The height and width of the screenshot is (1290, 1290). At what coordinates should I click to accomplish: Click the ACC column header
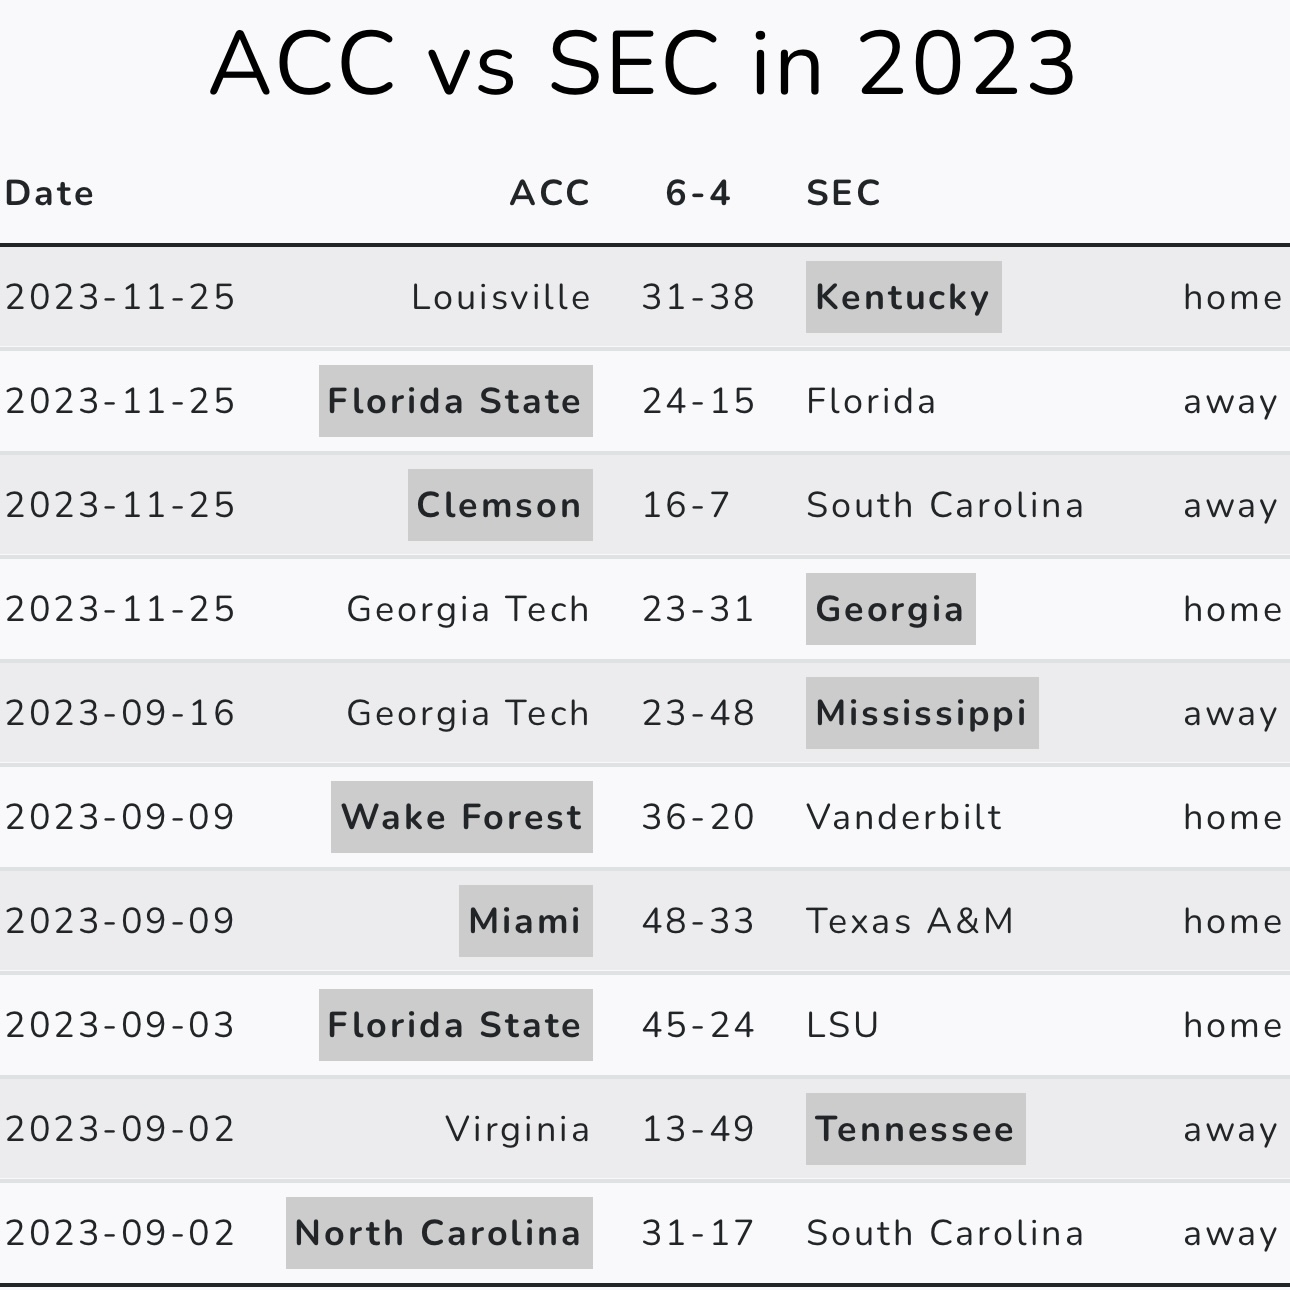pos(549,193)
